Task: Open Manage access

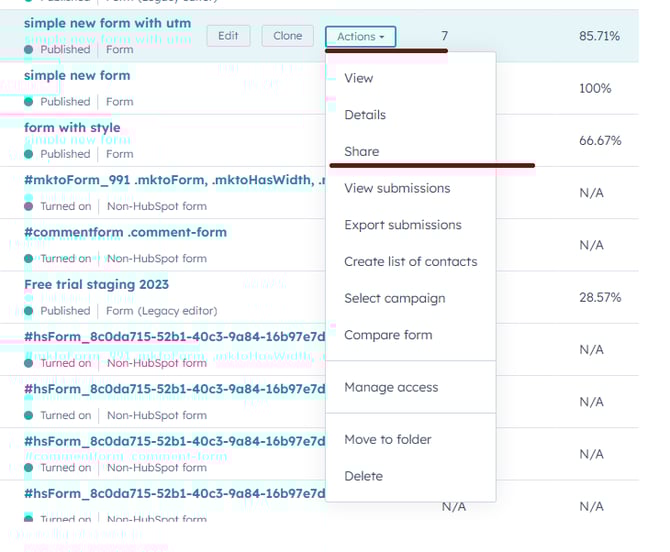Action: pos(391,387)
